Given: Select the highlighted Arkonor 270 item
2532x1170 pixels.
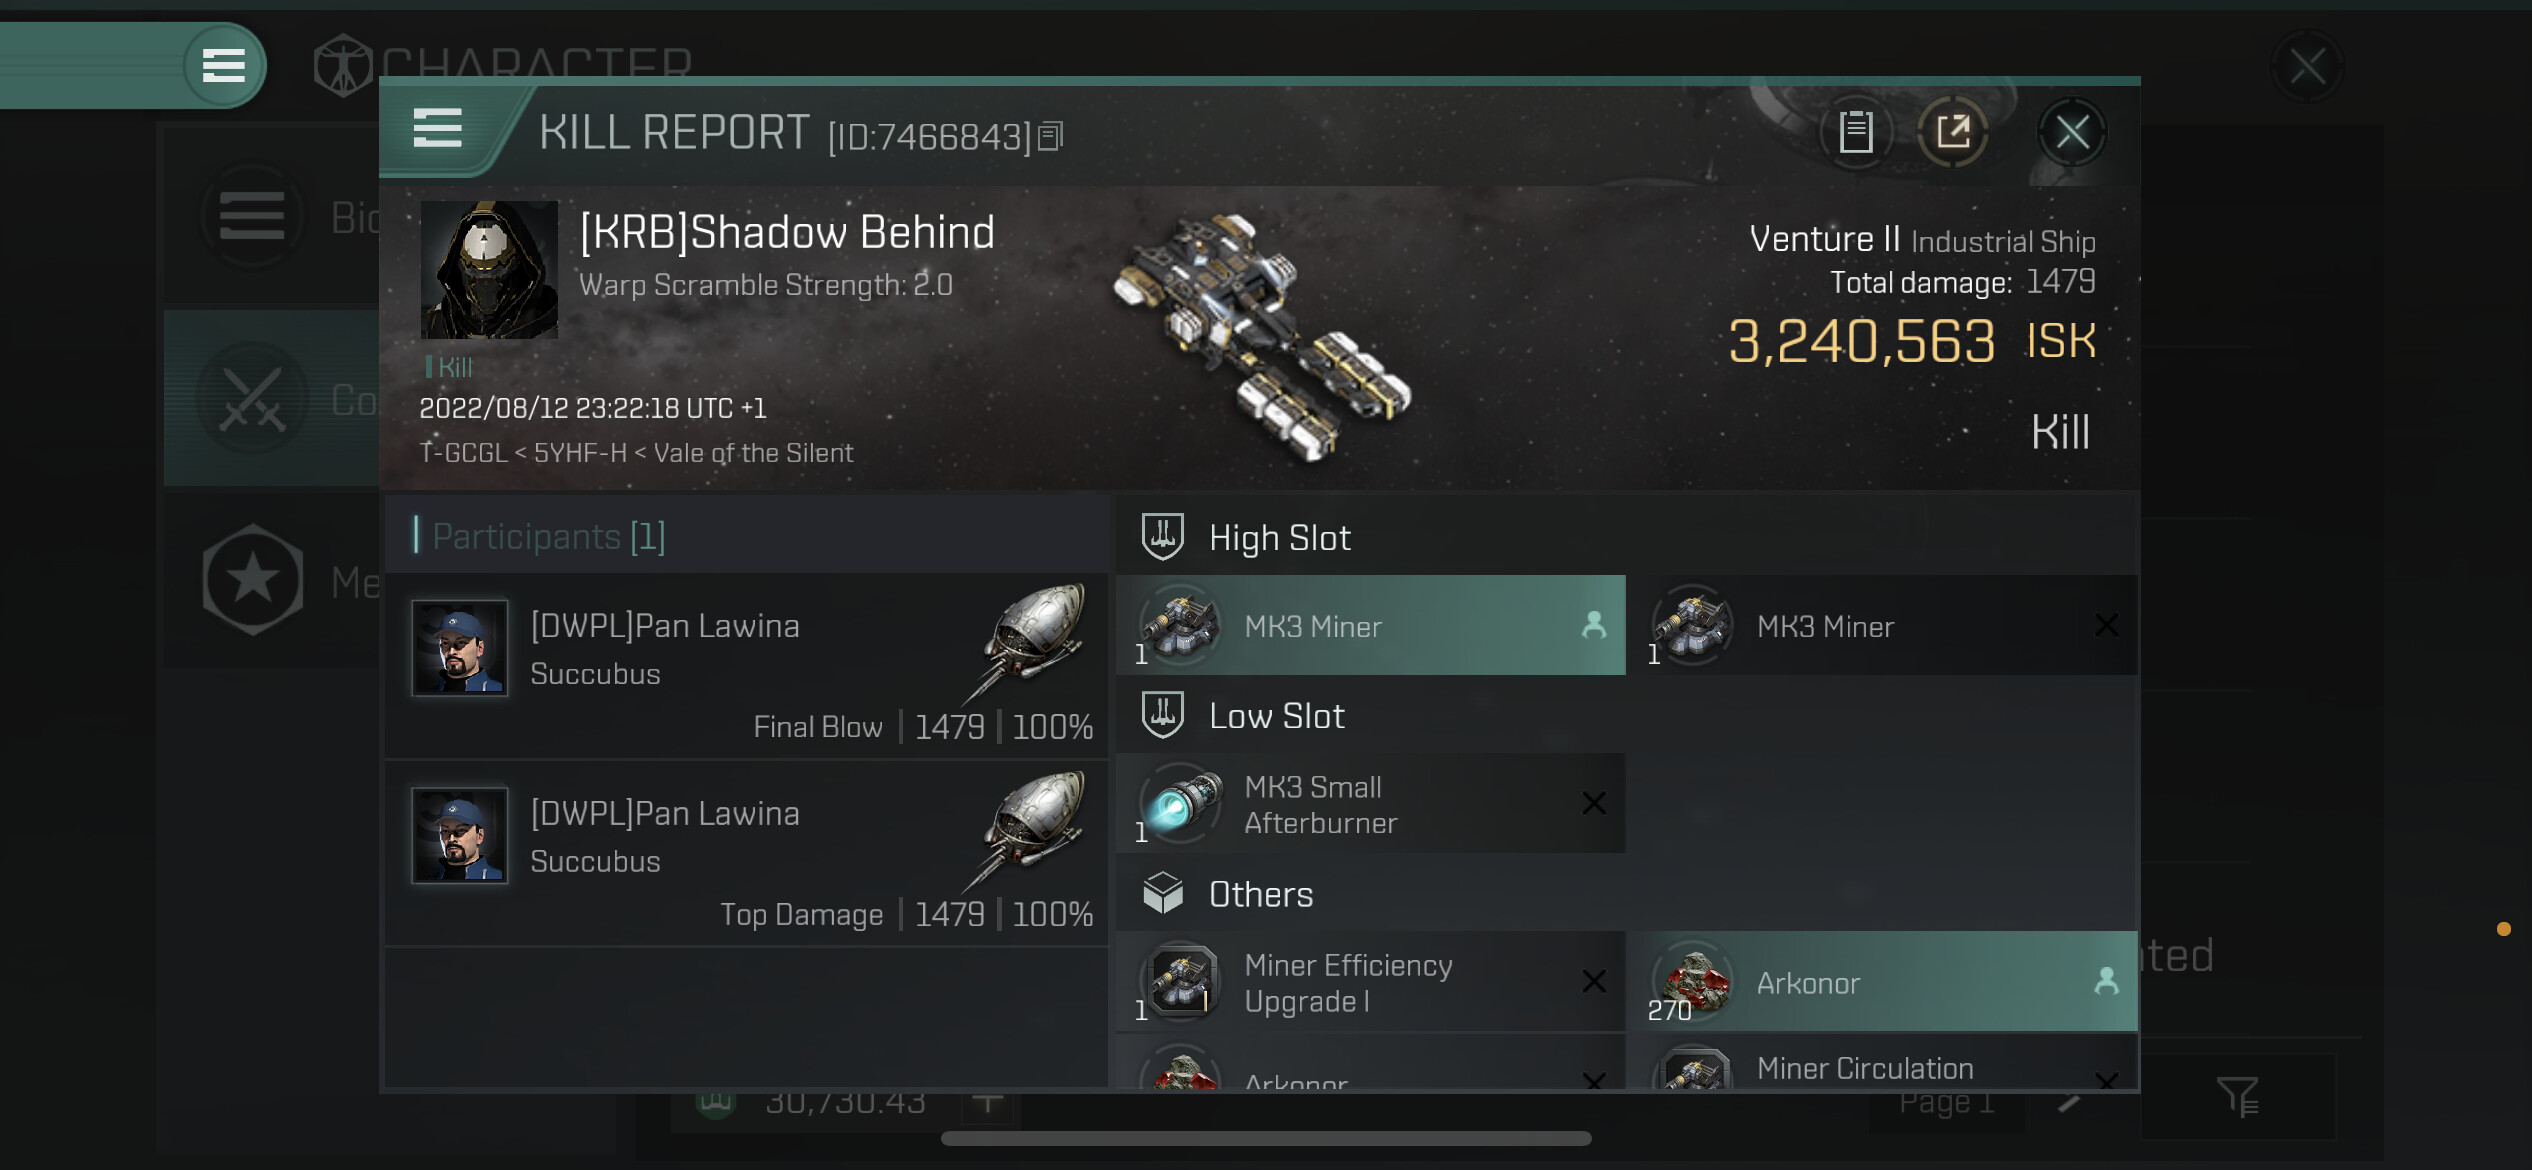Looking at the screenshot, I should click(1882, 982).
